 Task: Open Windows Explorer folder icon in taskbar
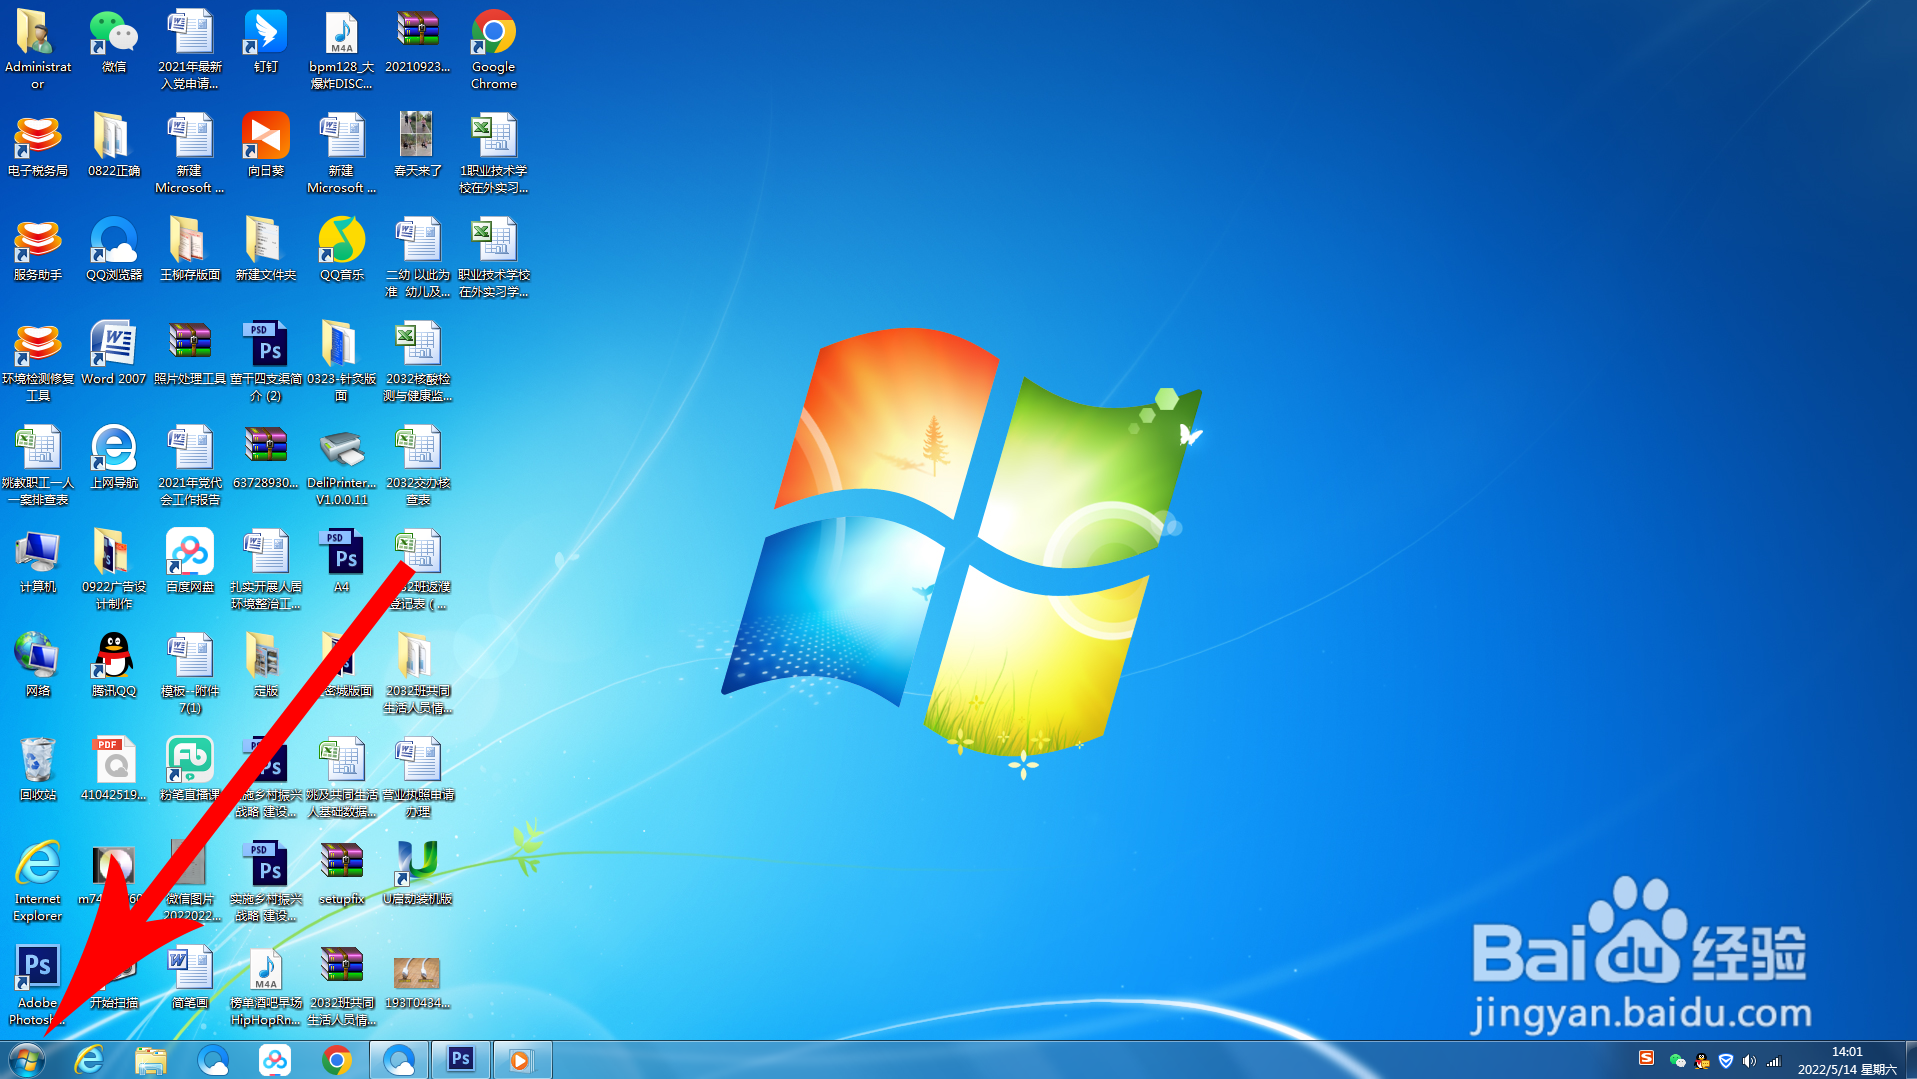point(151,1059)
